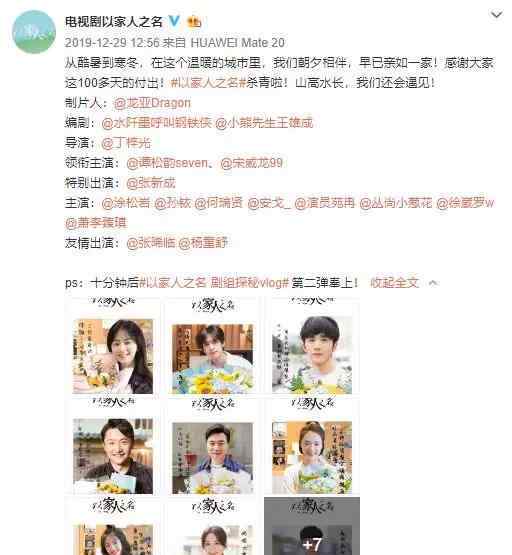Collapse post with 收起全文 link
Viewport: 512px width, 555px height.
[395, 283]
